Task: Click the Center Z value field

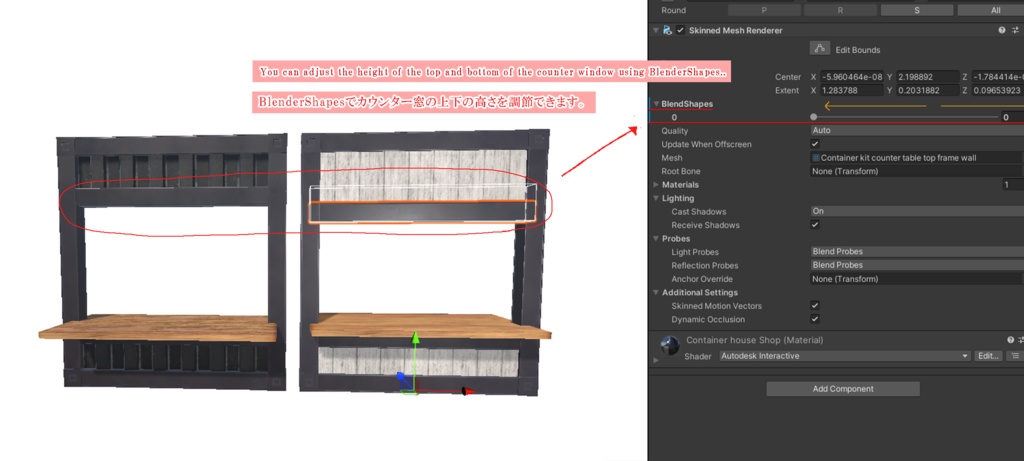Action: click(x=997, y=77)
